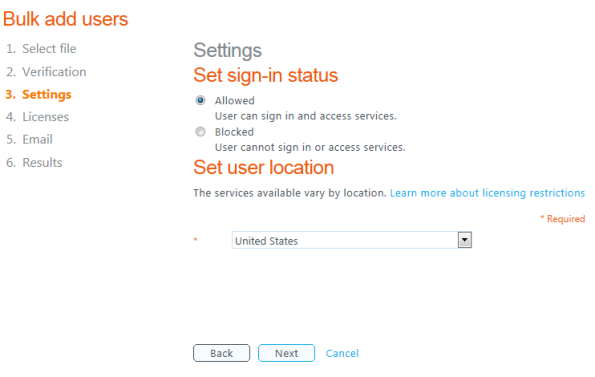Jump to step 1 Select file
This screenshot has height=377, width=595.
(41, 49)
